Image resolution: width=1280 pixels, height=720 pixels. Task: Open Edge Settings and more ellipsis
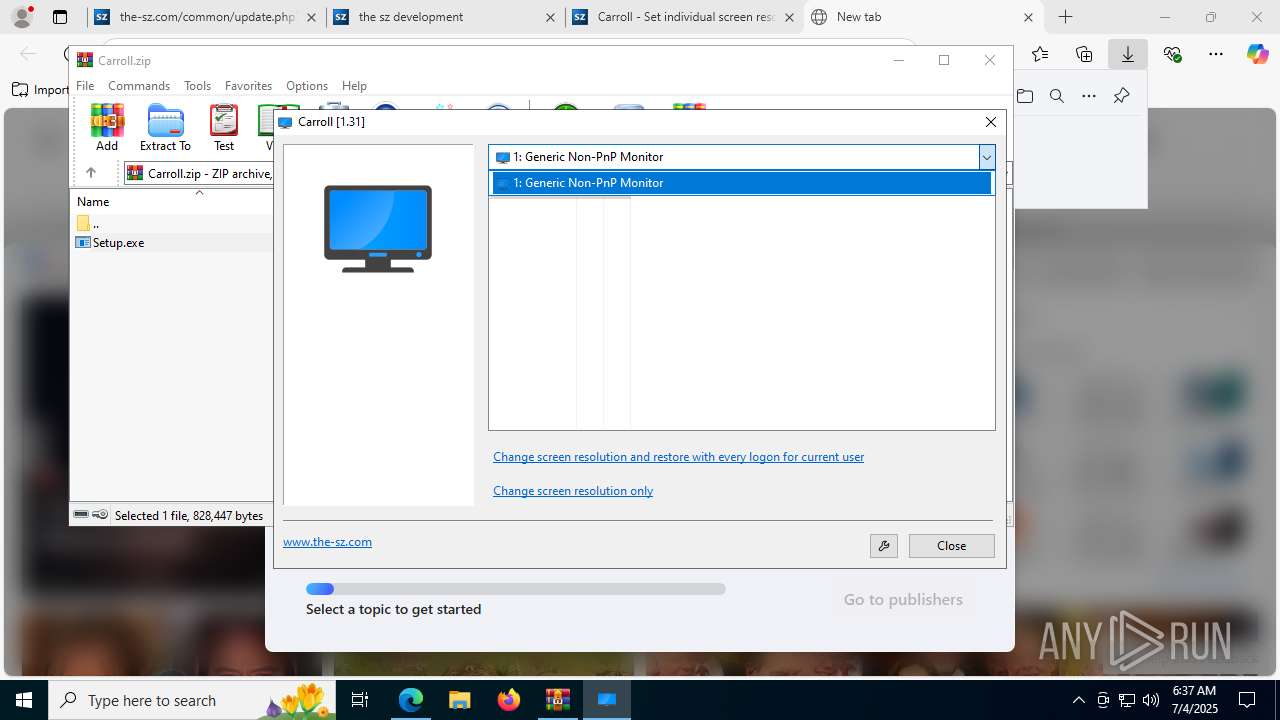[1216, 54]
